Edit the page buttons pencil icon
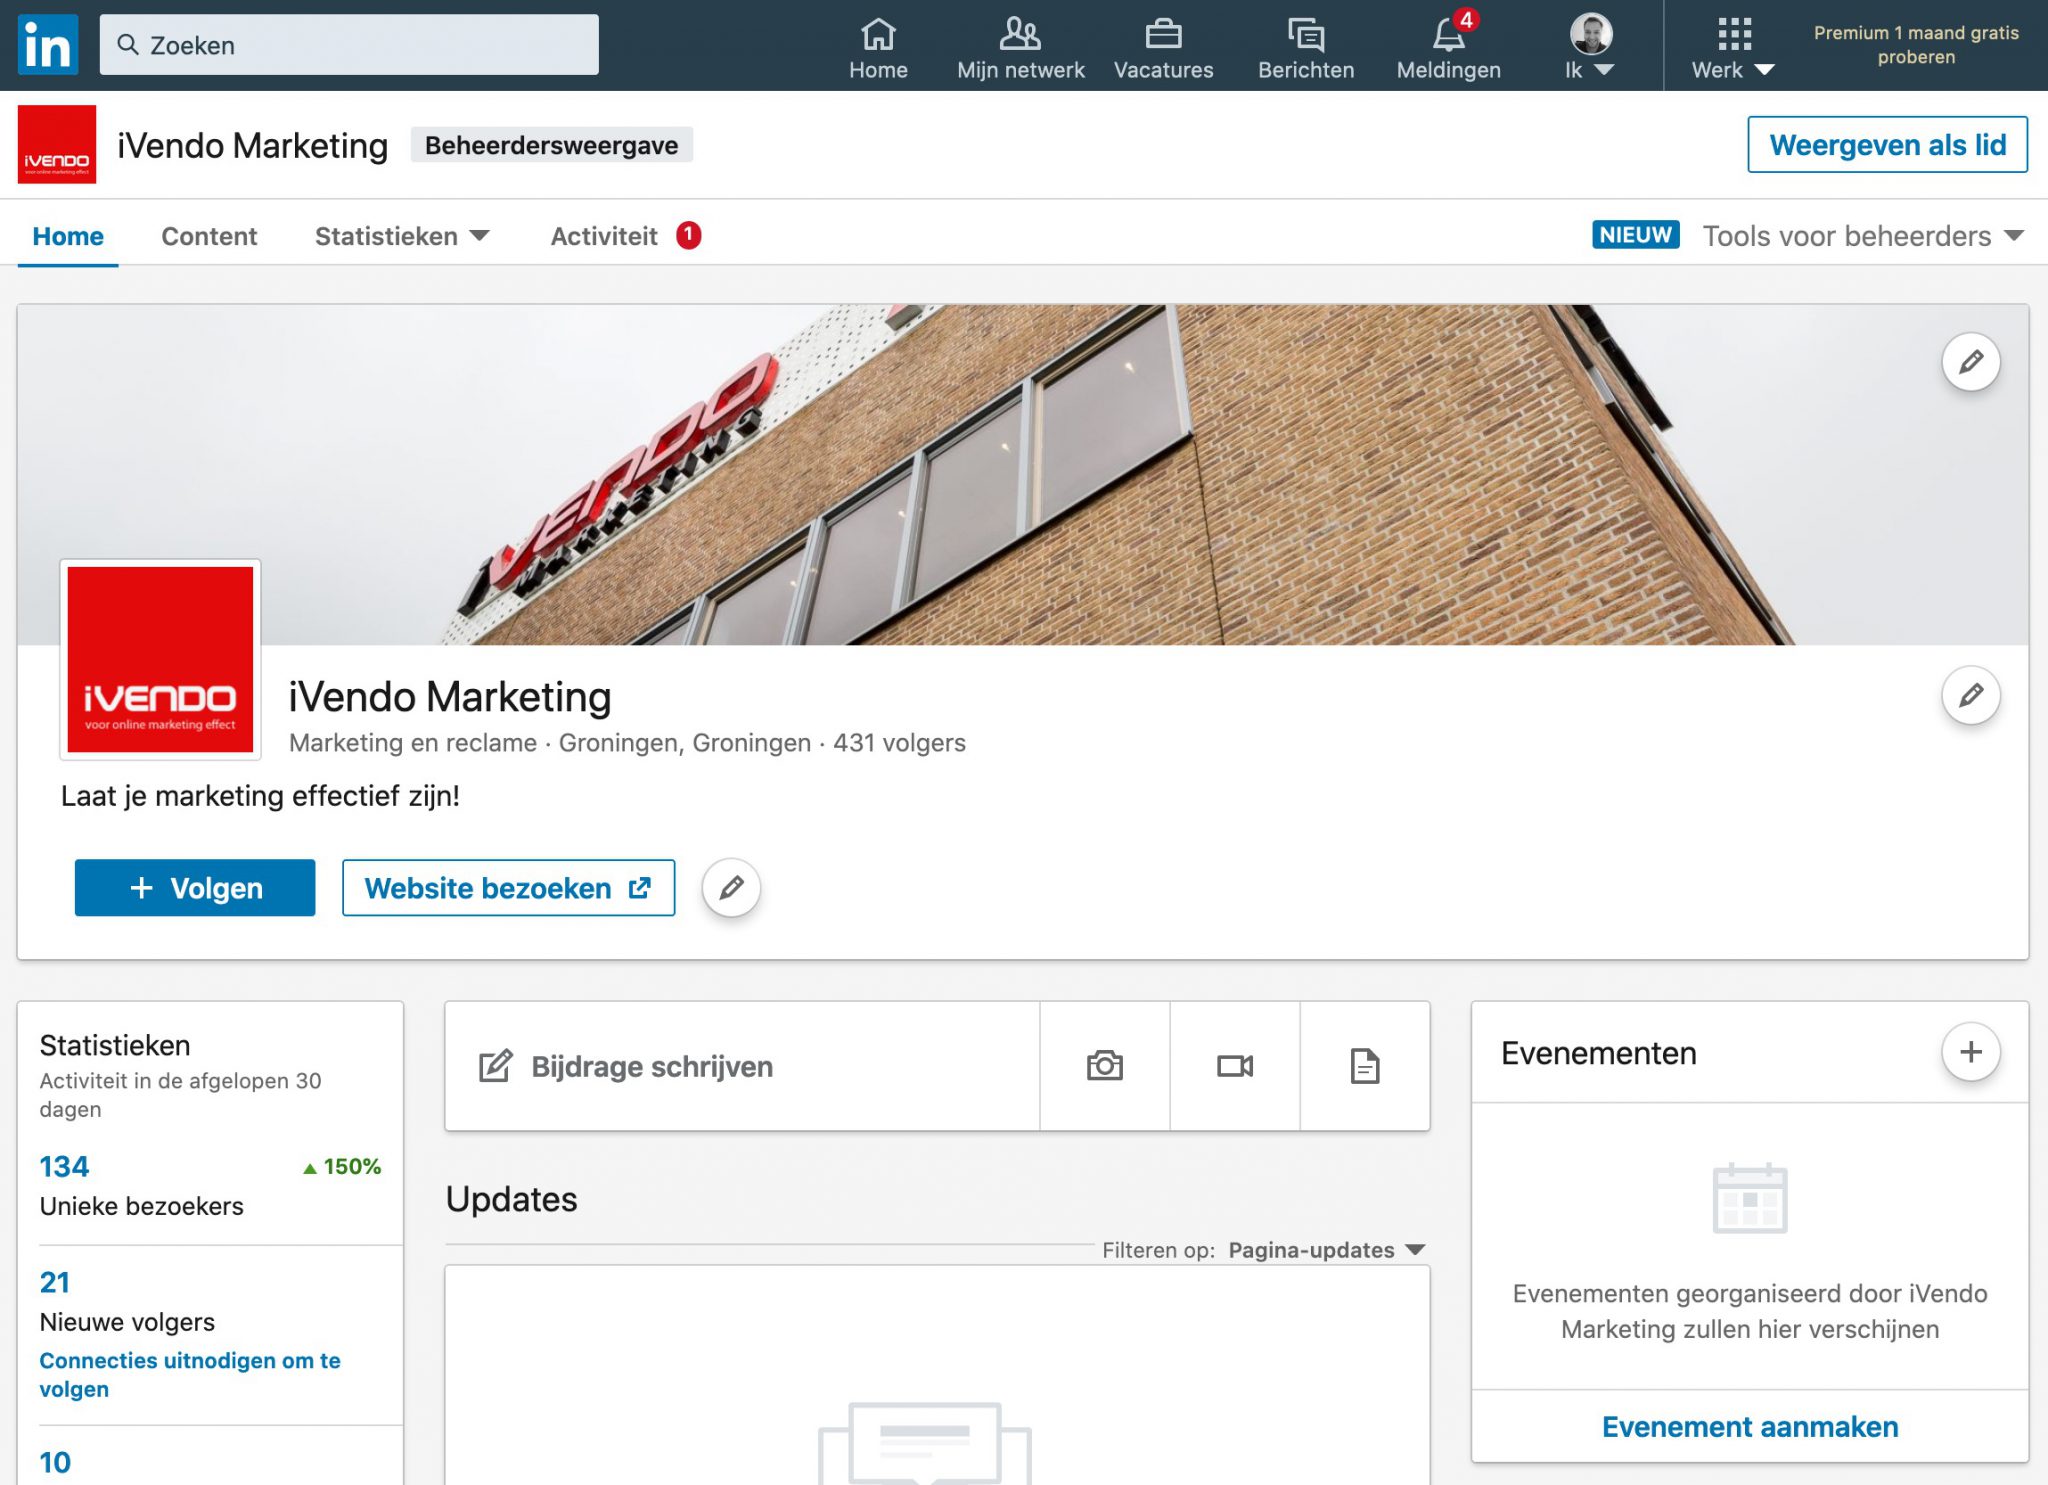The image size is (2048, 1485). 731,887
